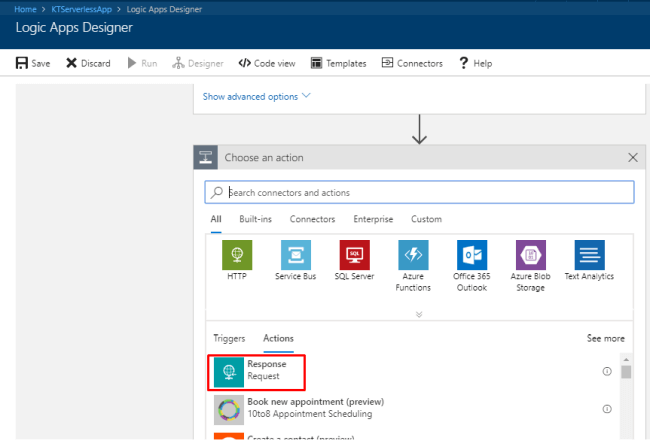Click the scroll-up arrow of the actions list

[626, 360]
